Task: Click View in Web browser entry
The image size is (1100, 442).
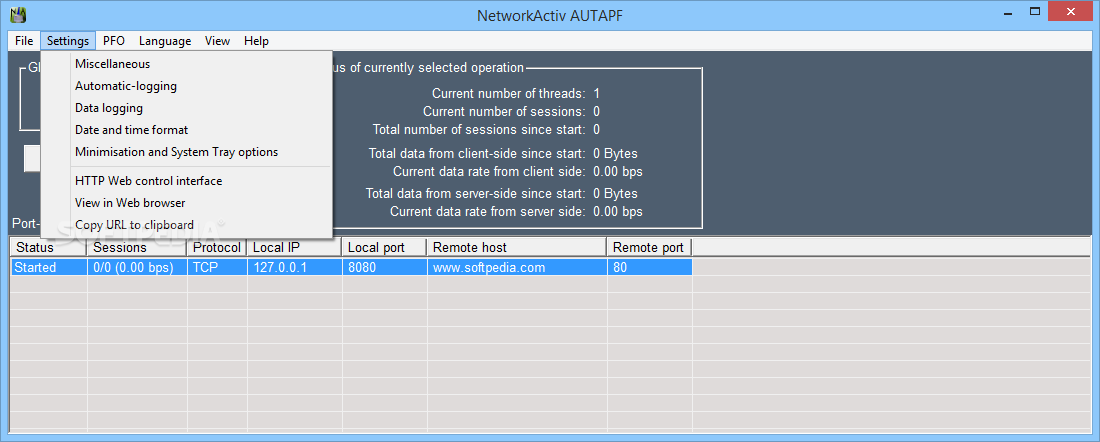Action: 187,203
